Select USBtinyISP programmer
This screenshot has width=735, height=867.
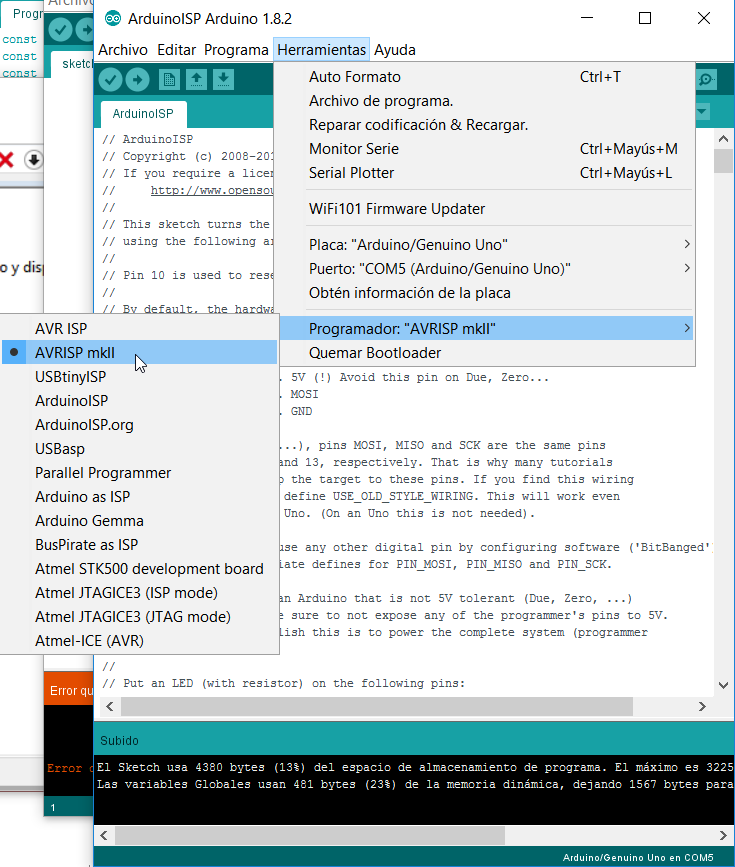click(139, 377)
